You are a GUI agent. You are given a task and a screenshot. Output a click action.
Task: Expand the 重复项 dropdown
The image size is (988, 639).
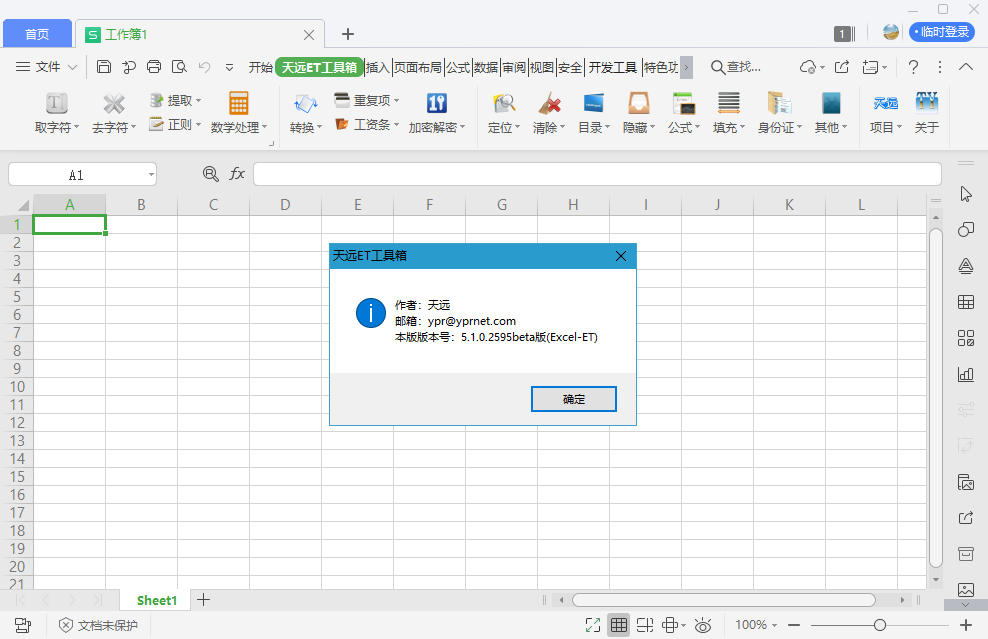coord(396,101)
